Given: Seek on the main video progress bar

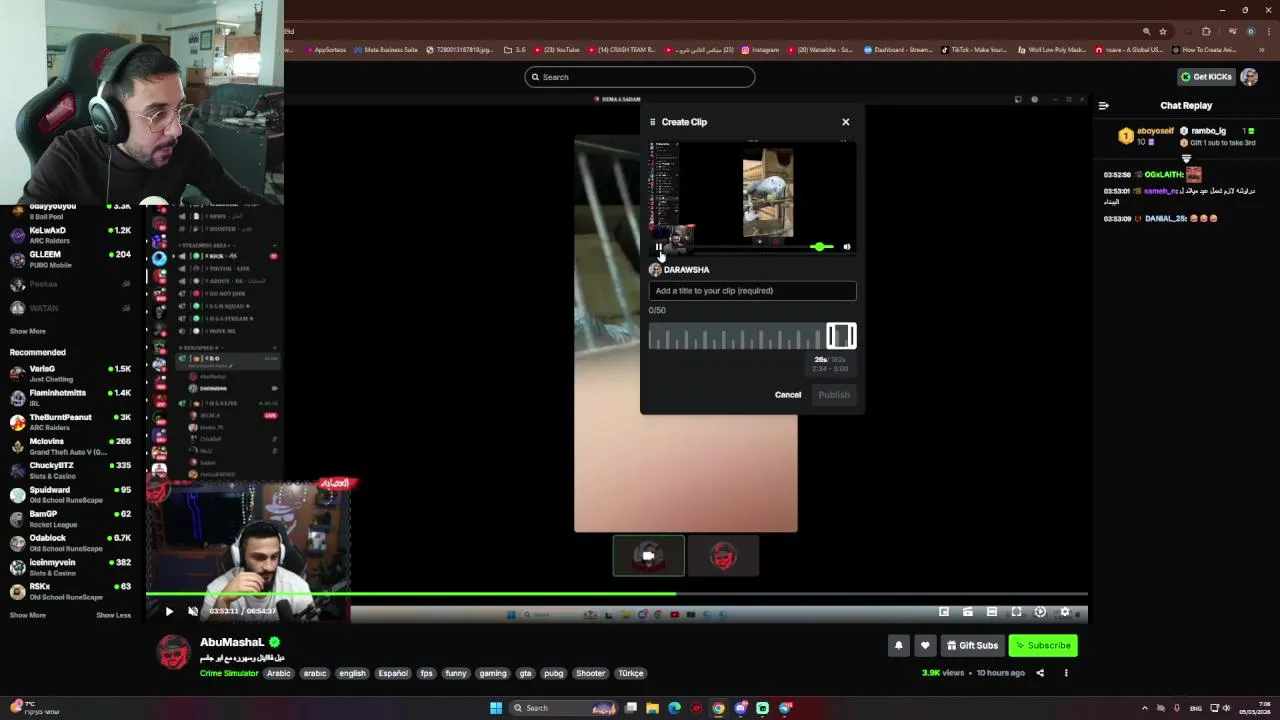Looking at the screenshot, I should (x=616, y=594).
